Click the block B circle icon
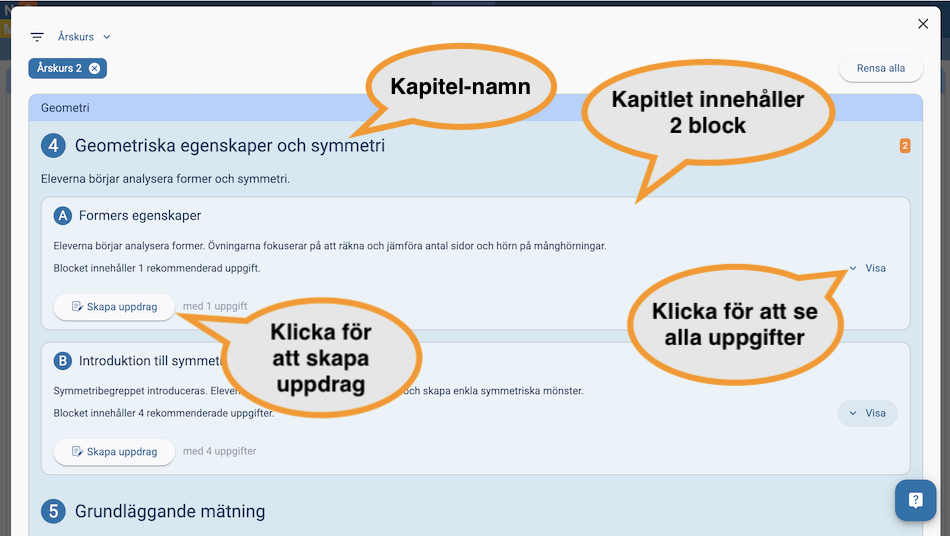Image resolution: width=950 pixels, height=536 pixels. point(63,361)
